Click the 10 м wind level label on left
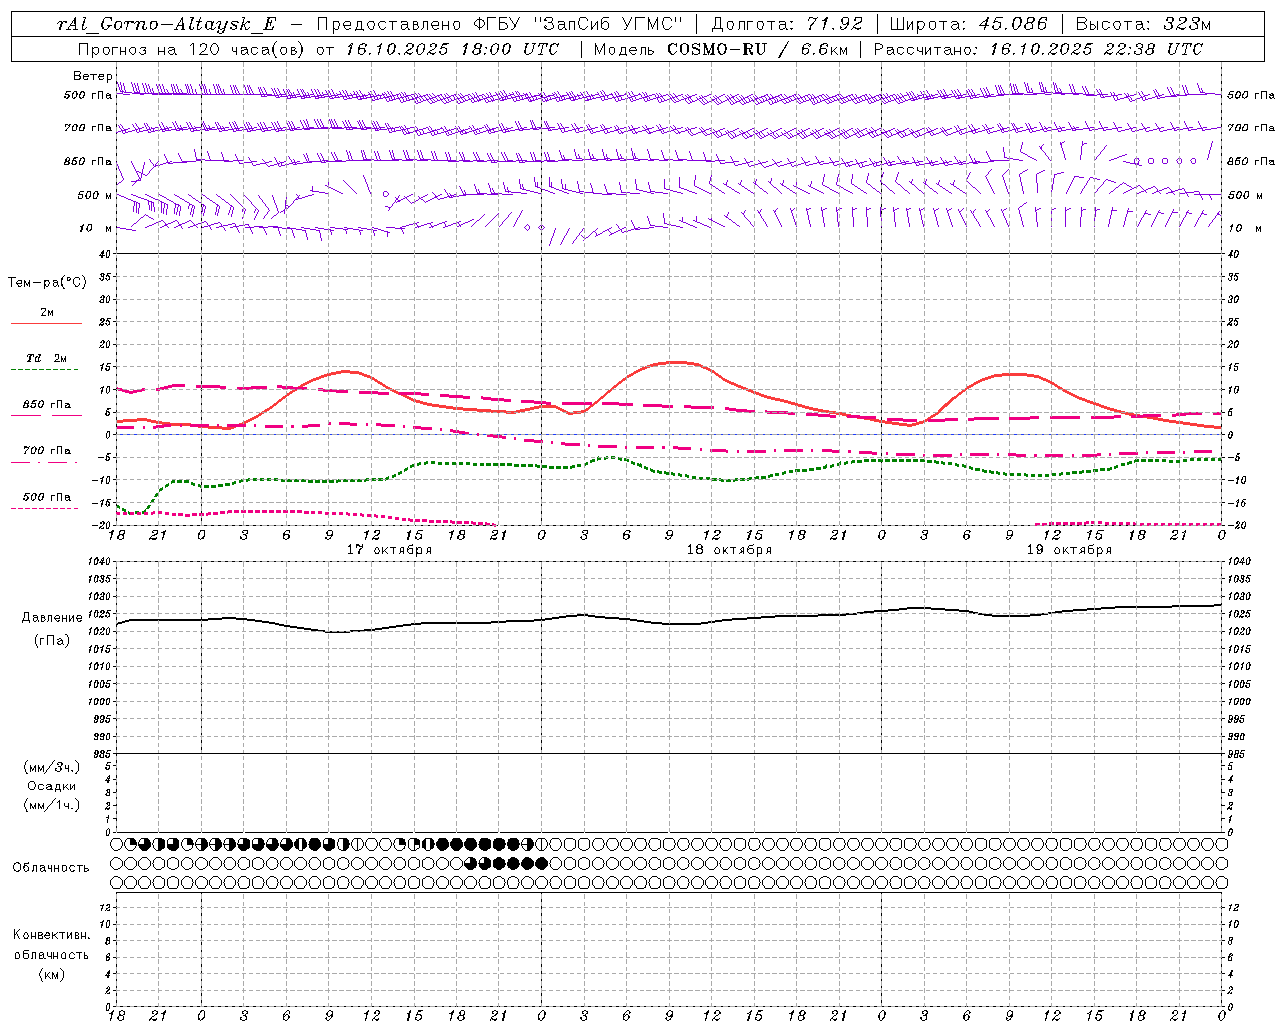1280x1024 pixels. [x=96, y=229]
